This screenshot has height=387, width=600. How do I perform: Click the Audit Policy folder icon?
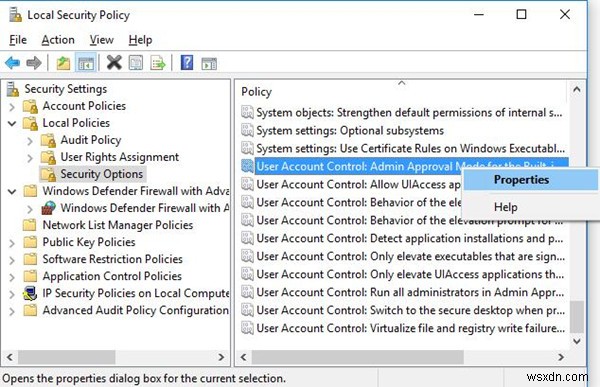tap(49, 140)
